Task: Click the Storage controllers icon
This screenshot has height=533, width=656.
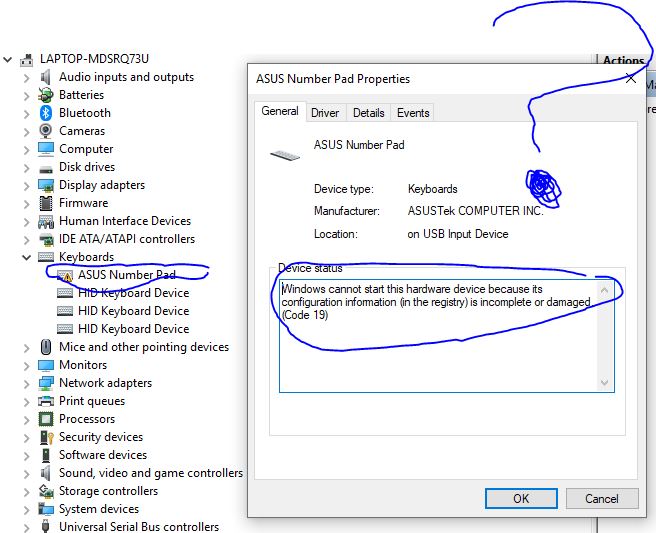Action: pyautogui.click(x=46, y=491)
